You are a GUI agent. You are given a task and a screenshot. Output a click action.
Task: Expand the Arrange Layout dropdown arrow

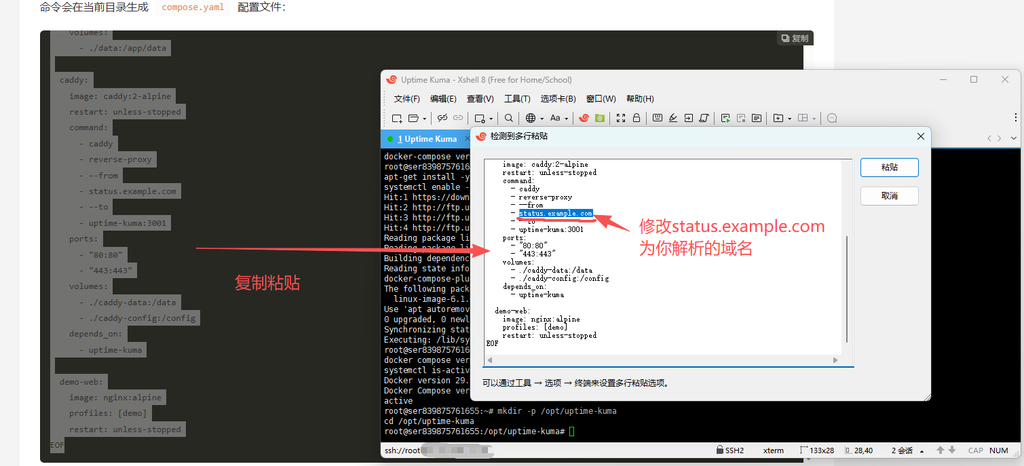(x=814, y=119)
